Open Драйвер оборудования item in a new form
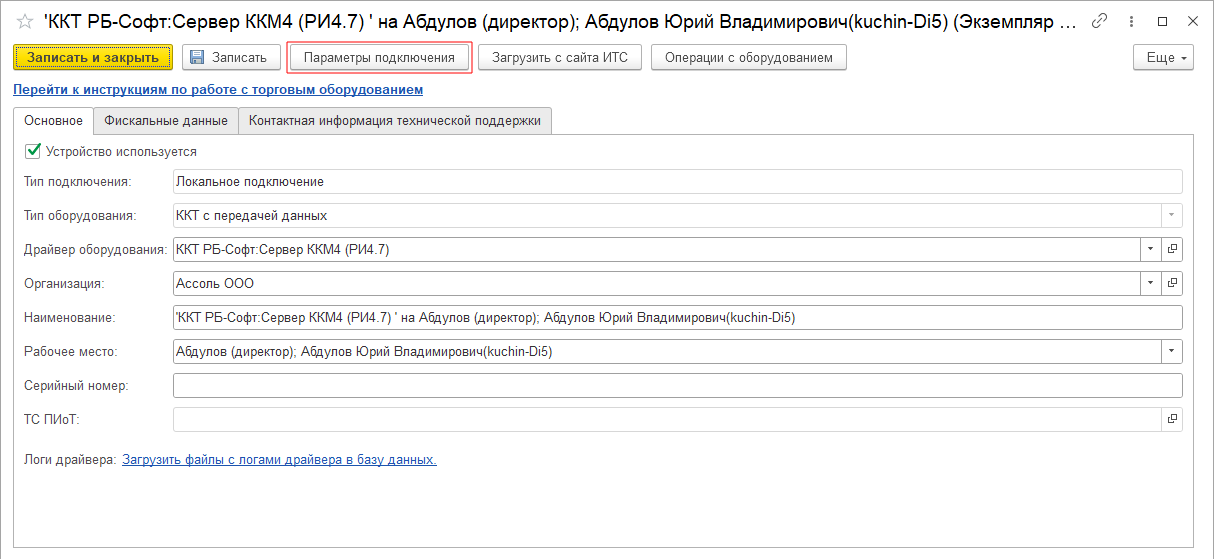The image size is (1214, 559). point(1172,249)
